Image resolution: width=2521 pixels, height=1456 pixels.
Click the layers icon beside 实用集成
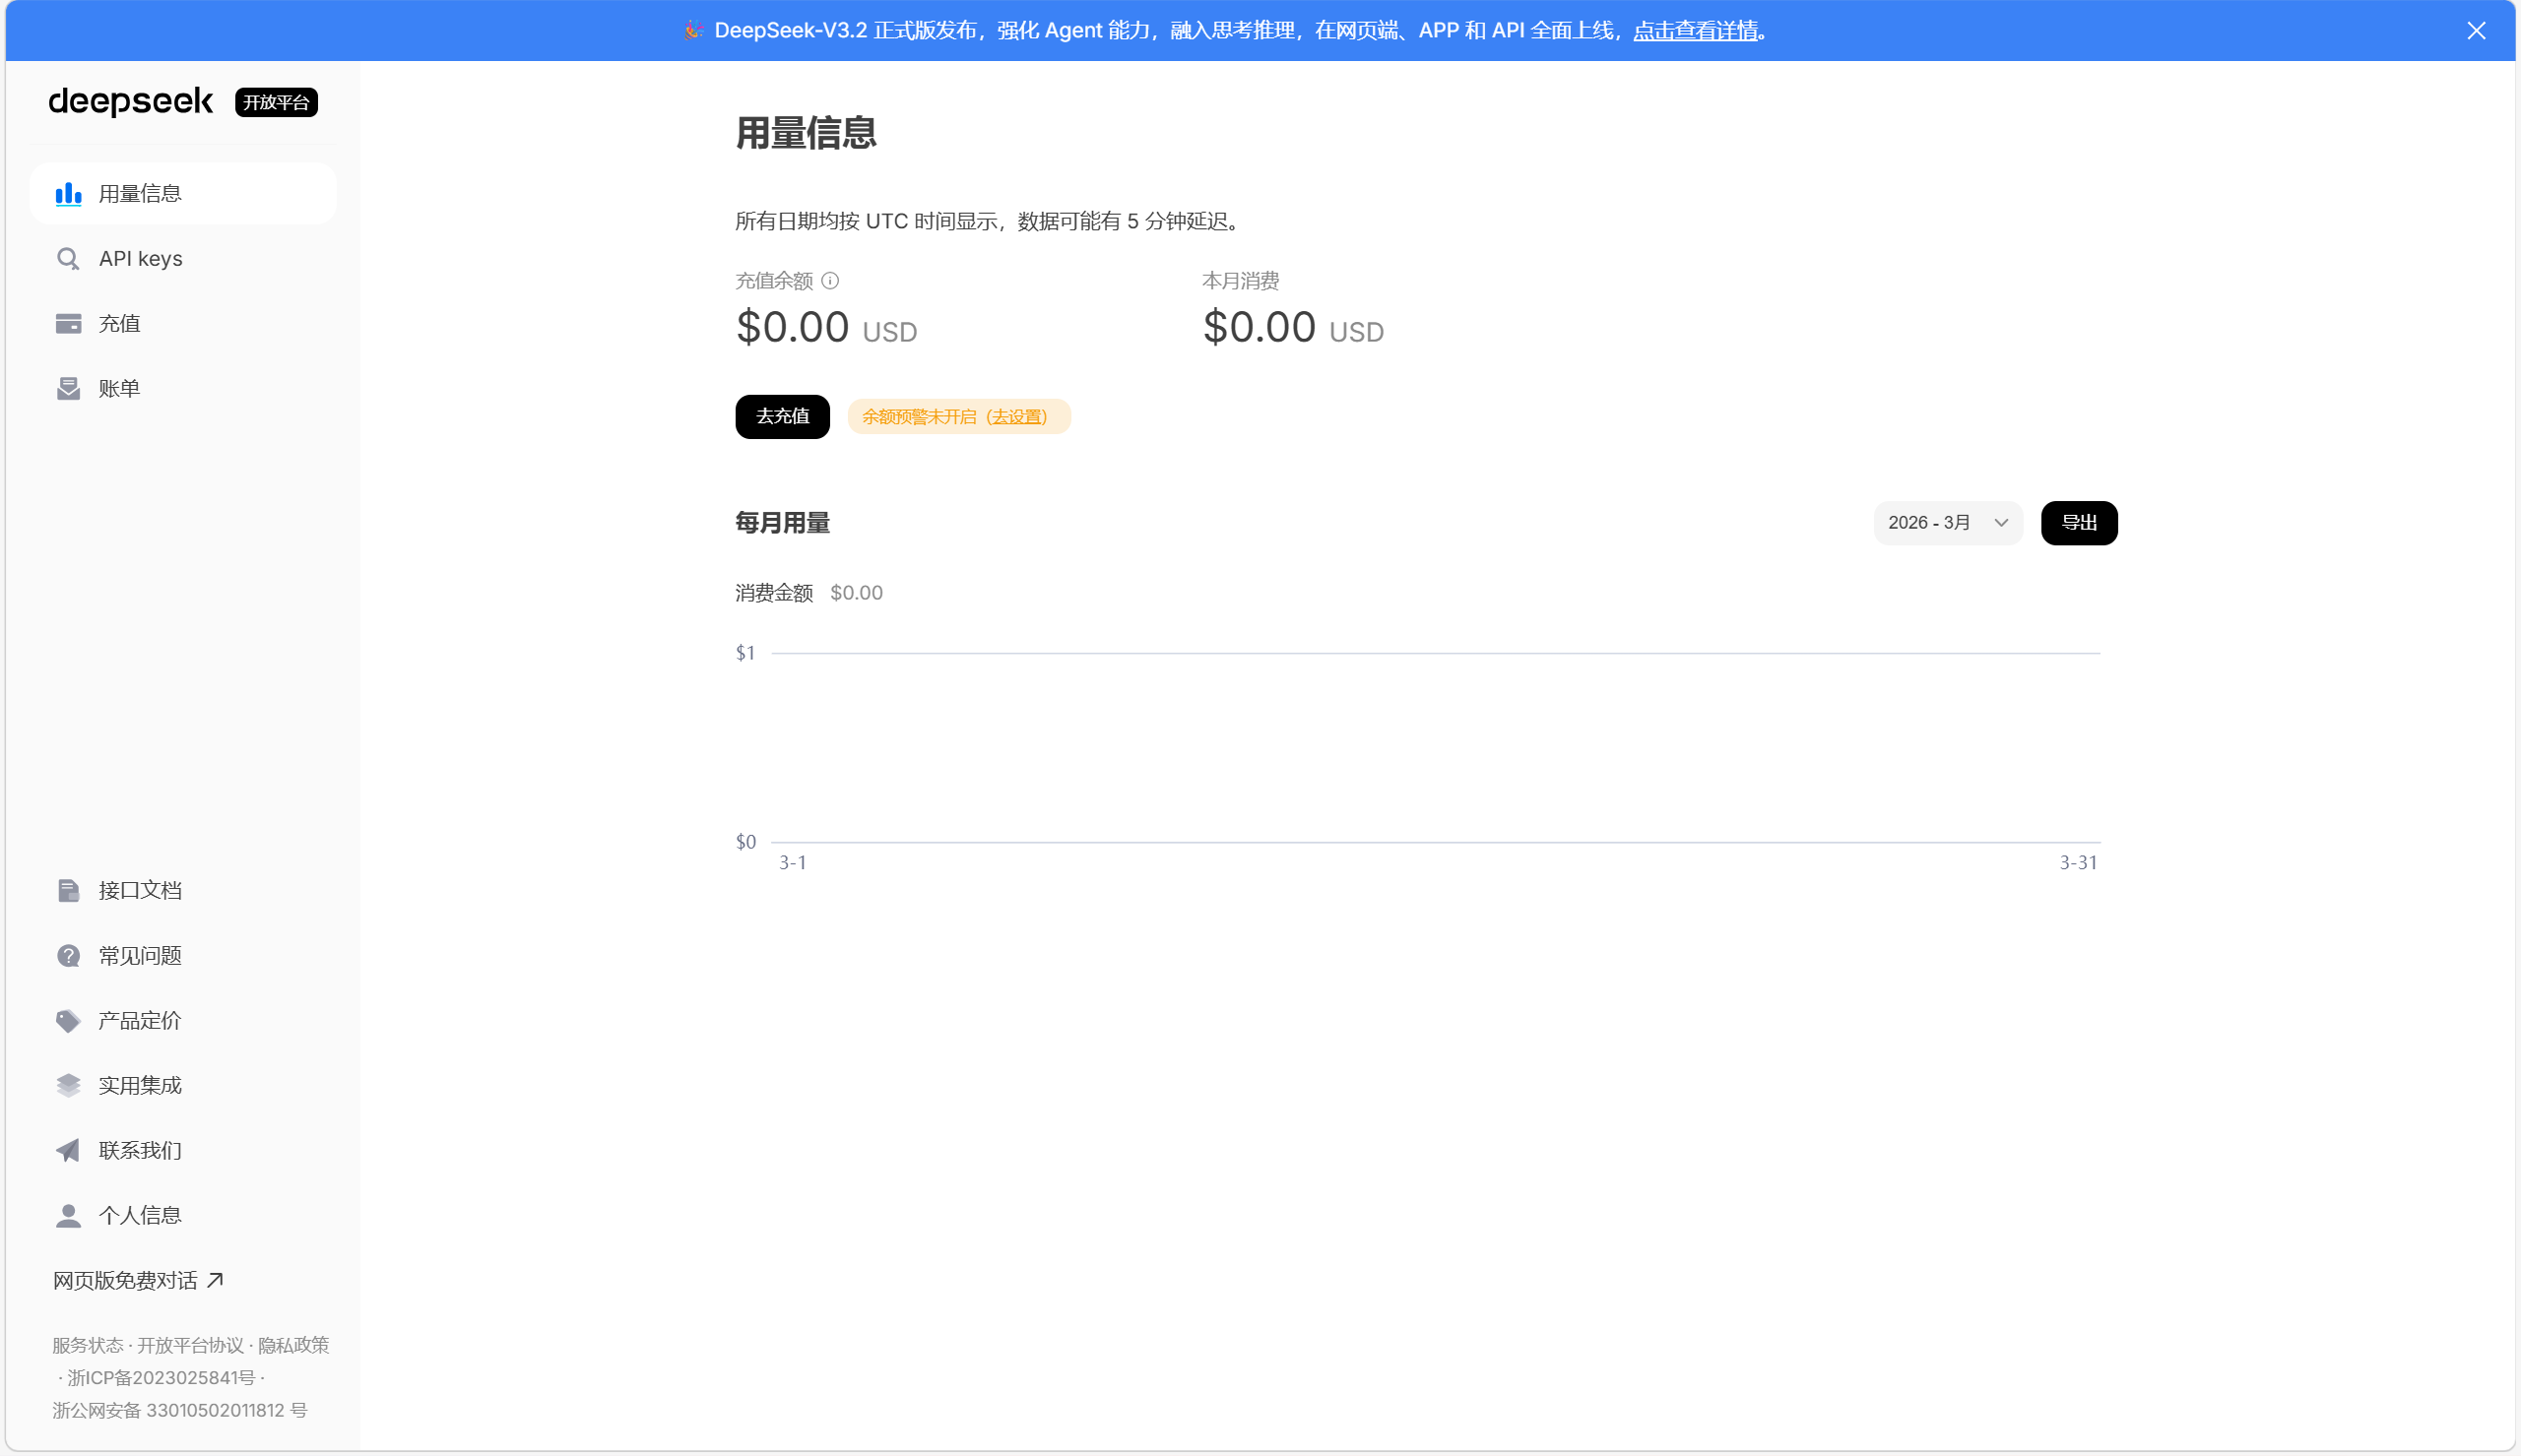coord(68,1086)
